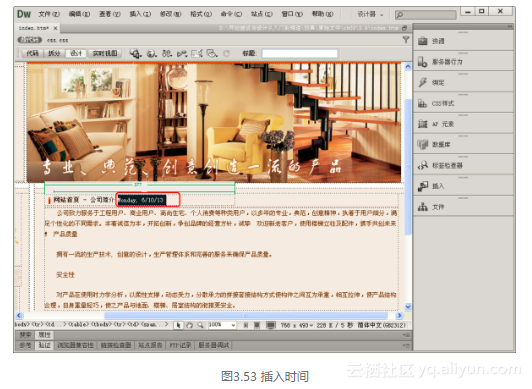The height and width of the screenshot is (389, 532).
Task: Switch to the 服务器调试 tab
Action: (x=213, y=346)
